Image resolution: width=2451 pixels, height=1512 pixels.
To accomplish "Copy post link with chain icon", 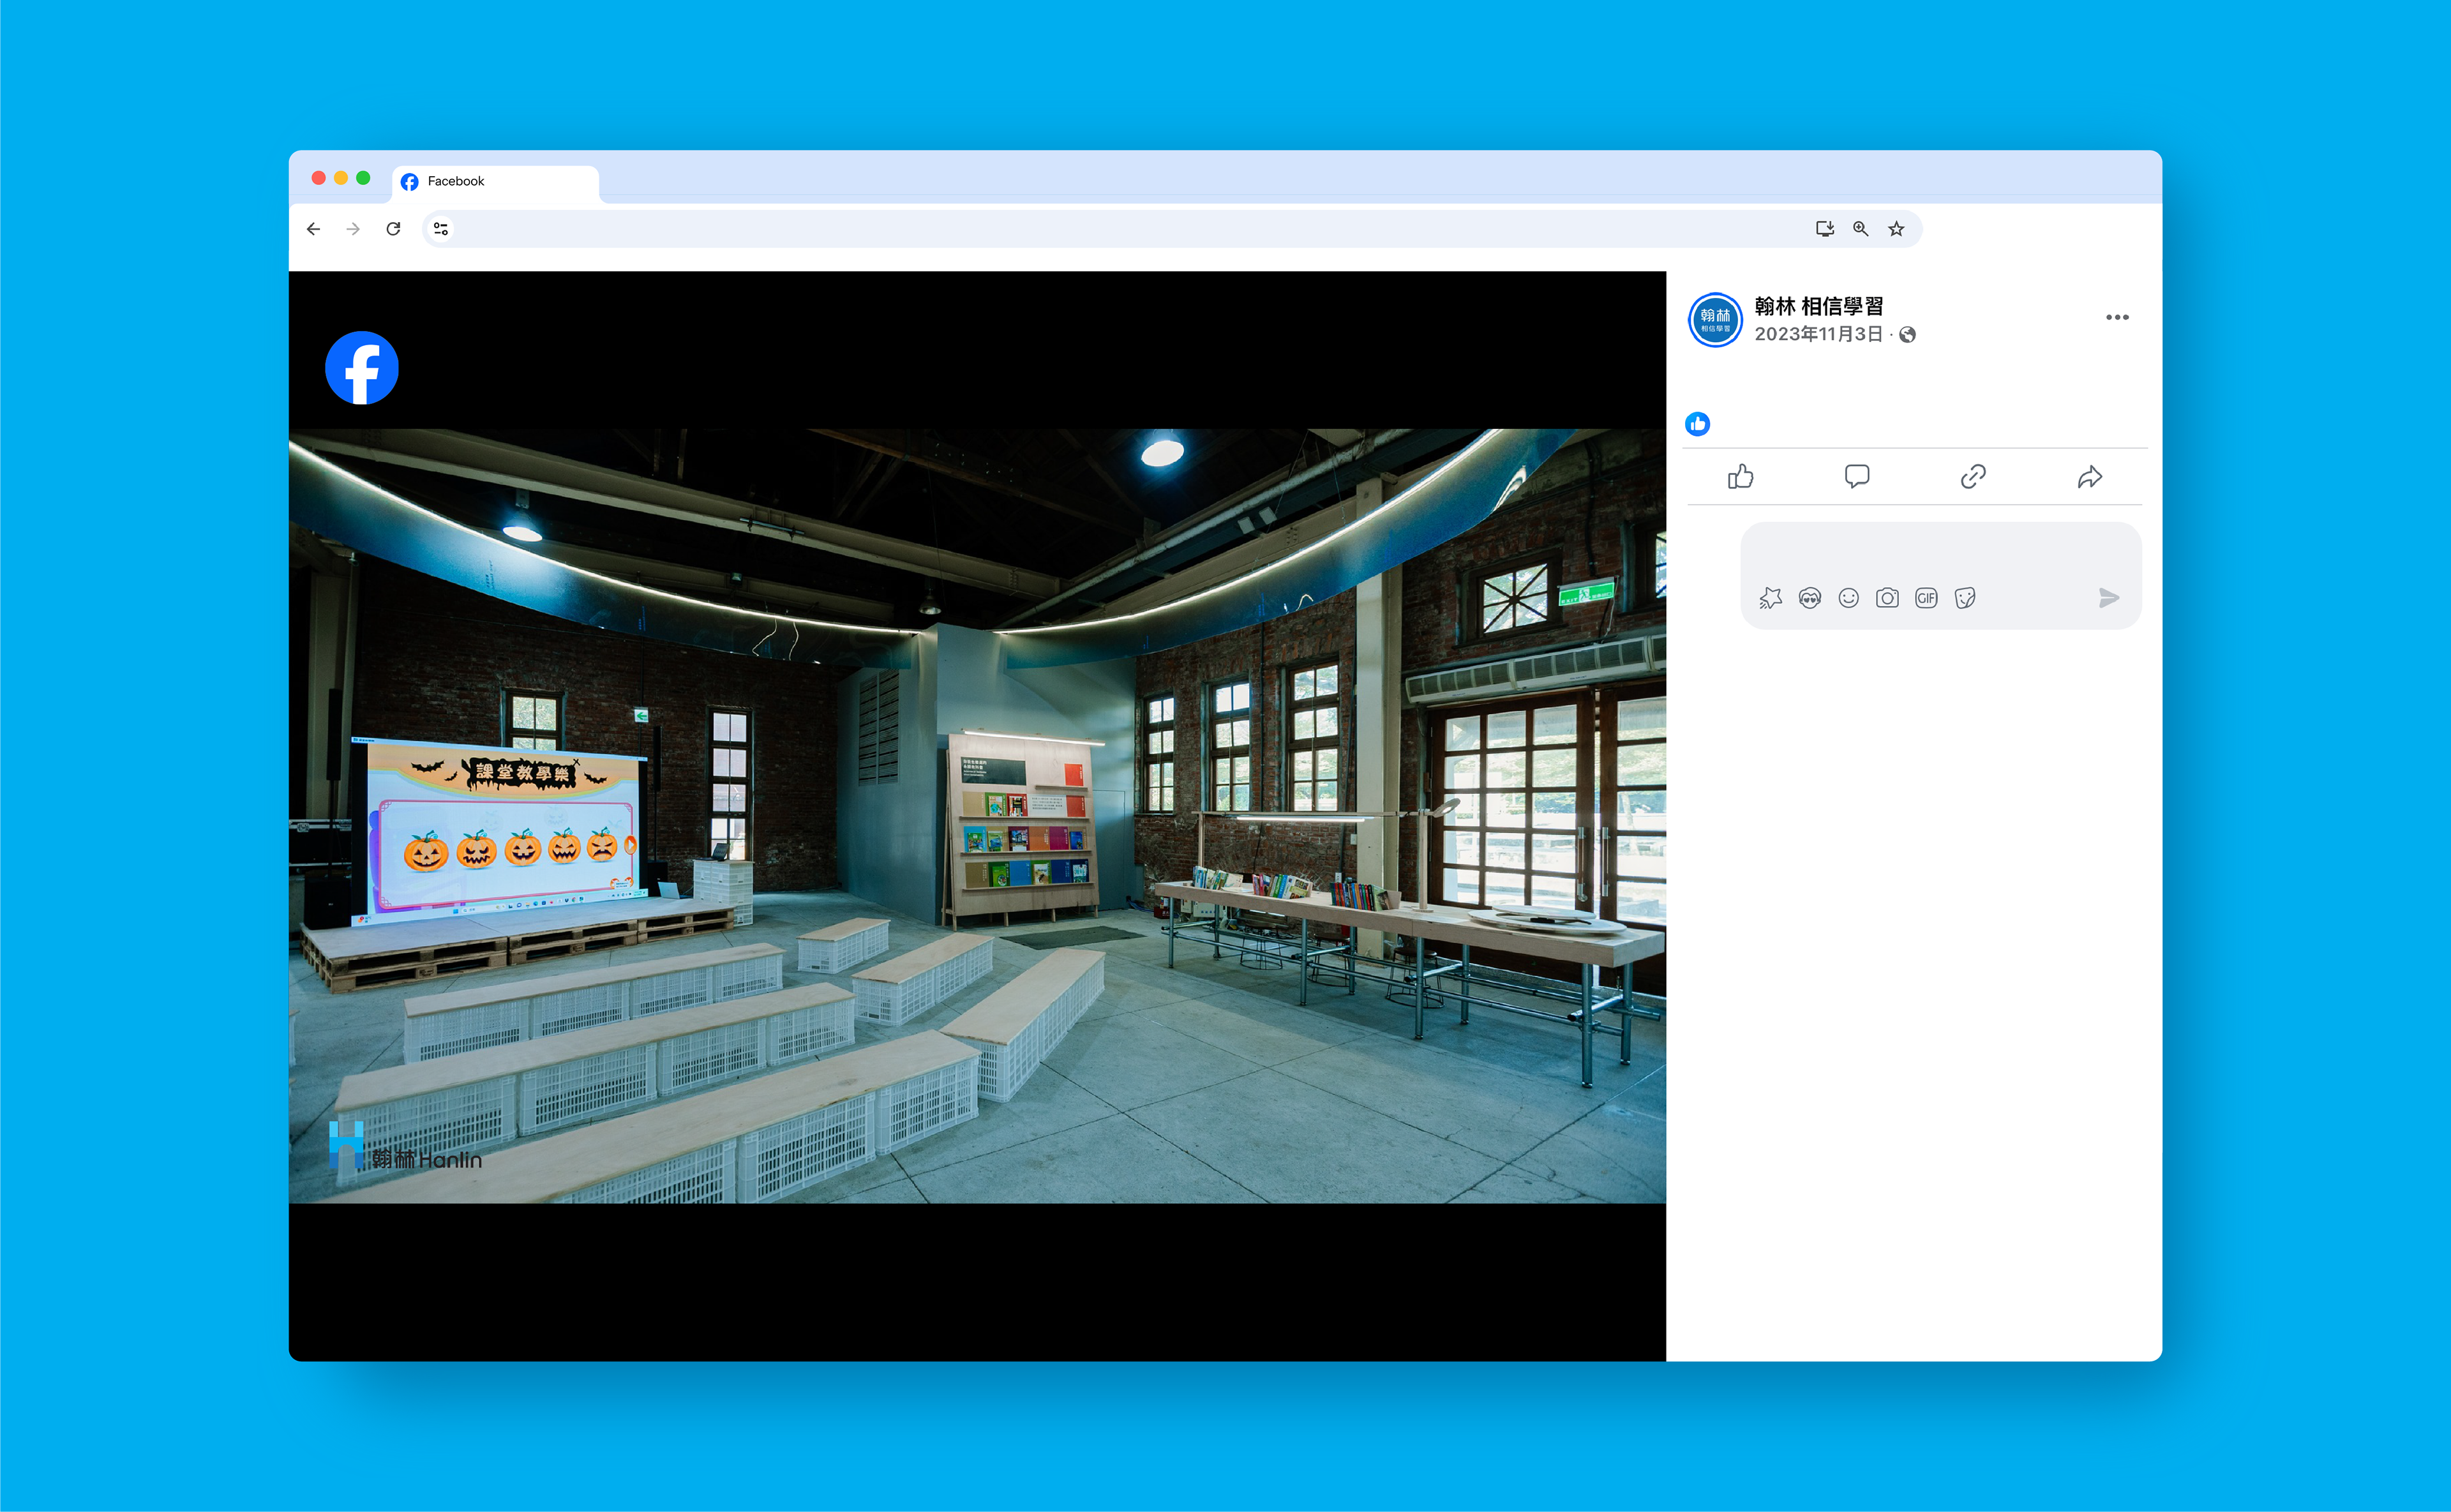I will point(1972,477).
